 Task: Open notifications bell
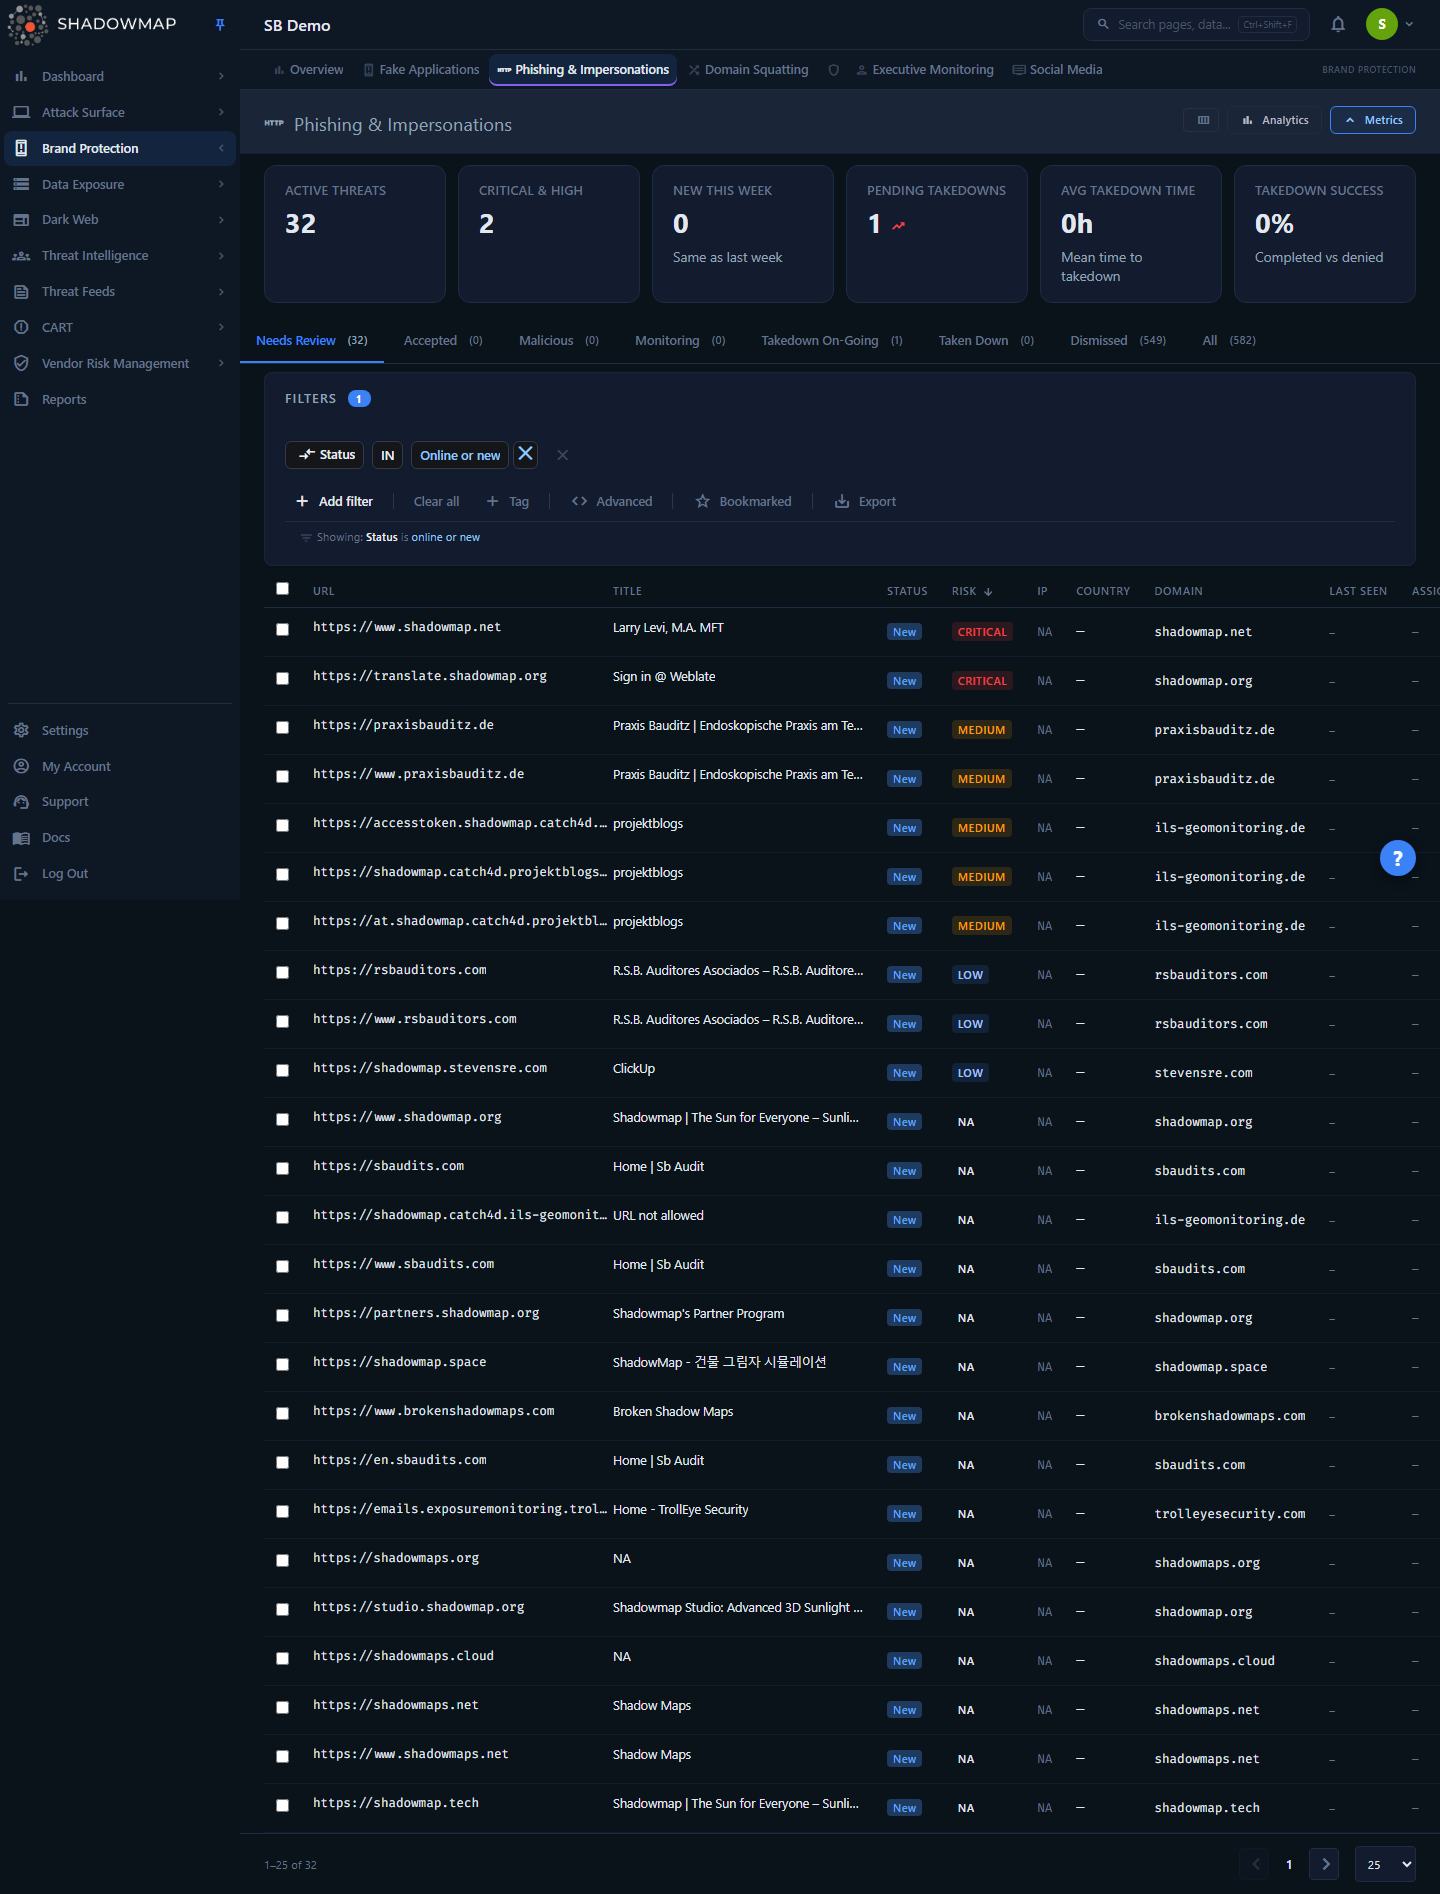[1338, 24]
